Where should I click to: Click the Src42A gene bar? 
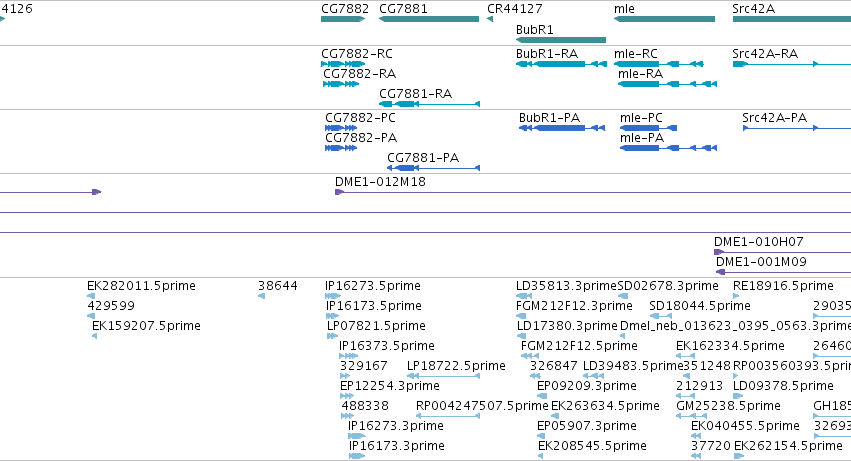pos(792,19)
